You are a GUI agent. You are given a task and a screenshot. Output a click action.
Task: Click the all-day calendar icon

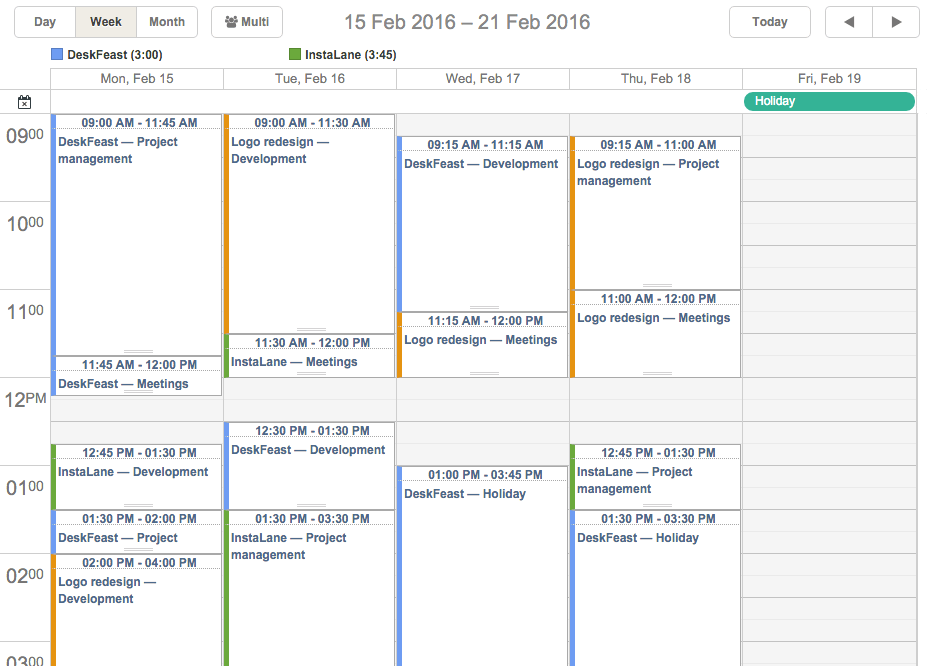[x=24, y=102]
